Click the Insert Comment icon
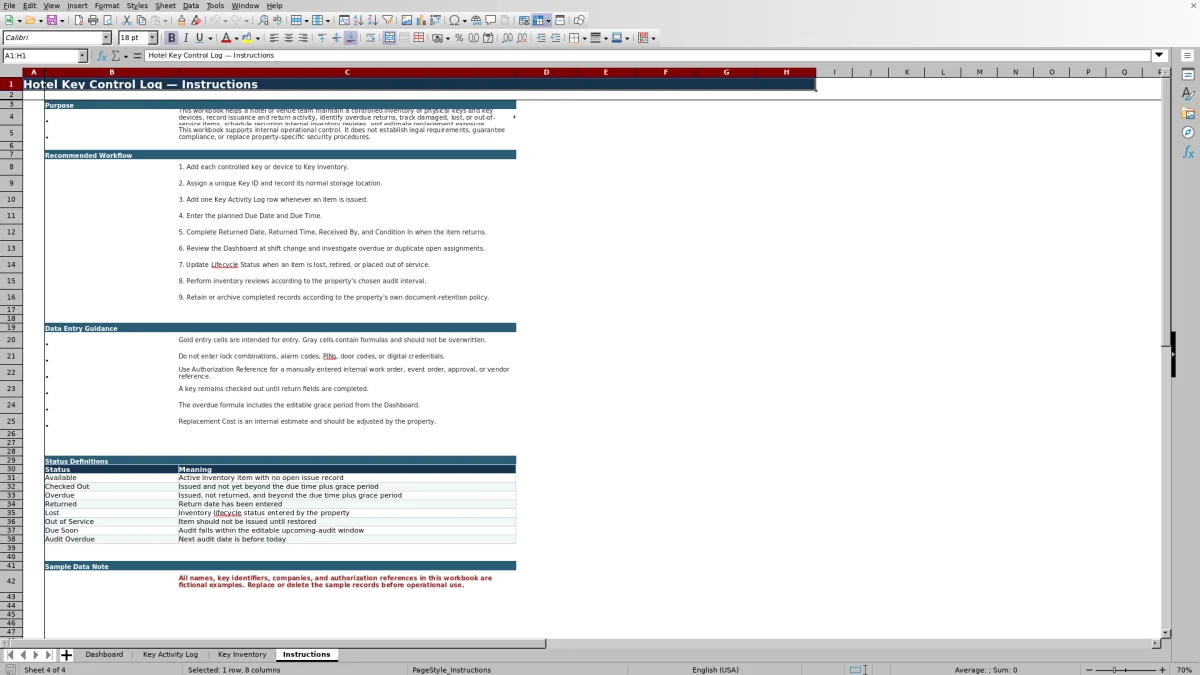 [491, 20]
